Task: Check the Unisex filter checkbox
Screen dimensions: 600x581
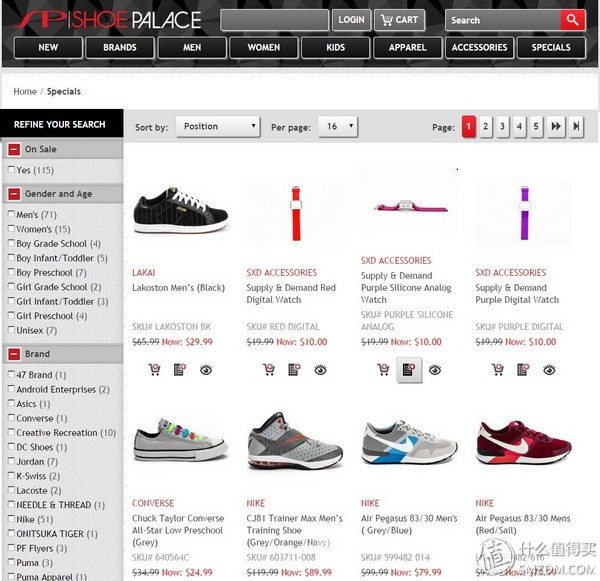Action: pyautogui.click(x=11, y=330)
